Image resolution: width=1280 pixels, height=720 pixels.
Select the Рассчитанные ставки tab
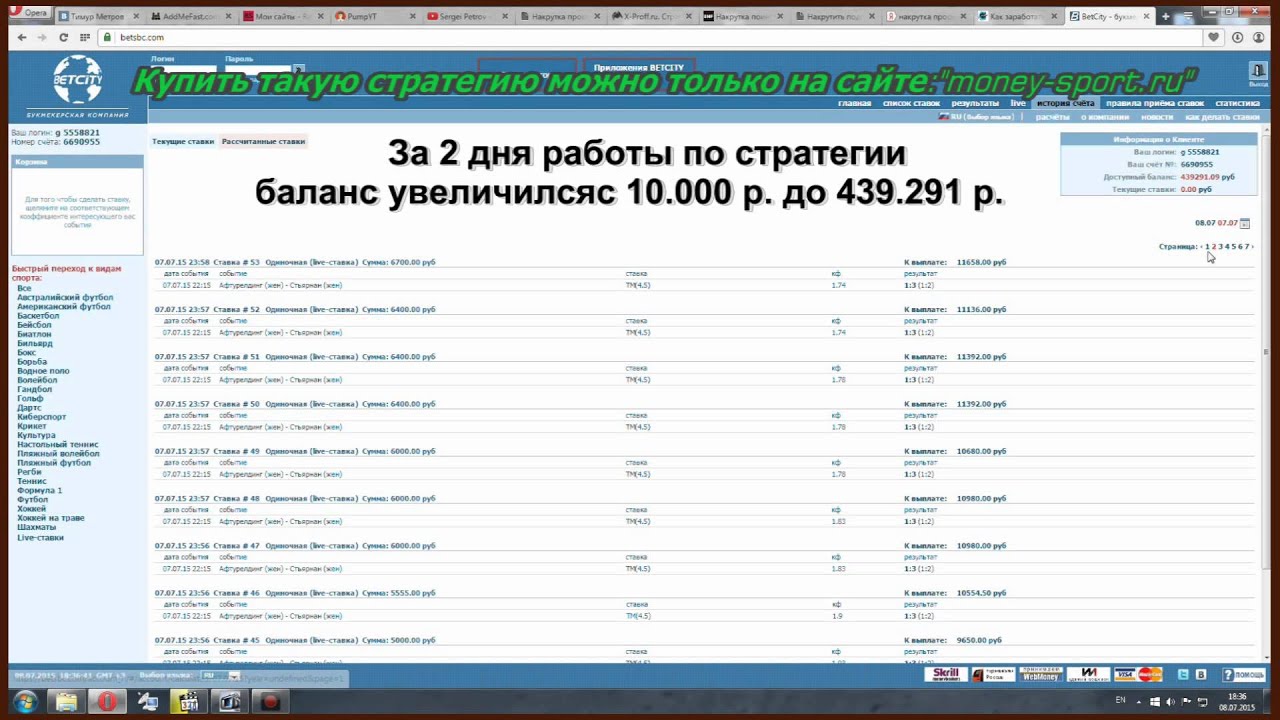tap(263, 142)
